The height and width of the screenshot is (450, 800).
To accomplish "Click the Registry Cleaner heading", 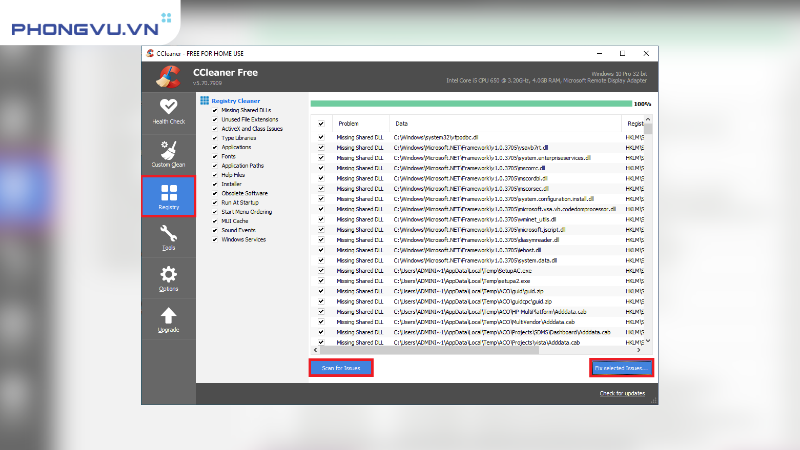I will click(x=236, y=101).
